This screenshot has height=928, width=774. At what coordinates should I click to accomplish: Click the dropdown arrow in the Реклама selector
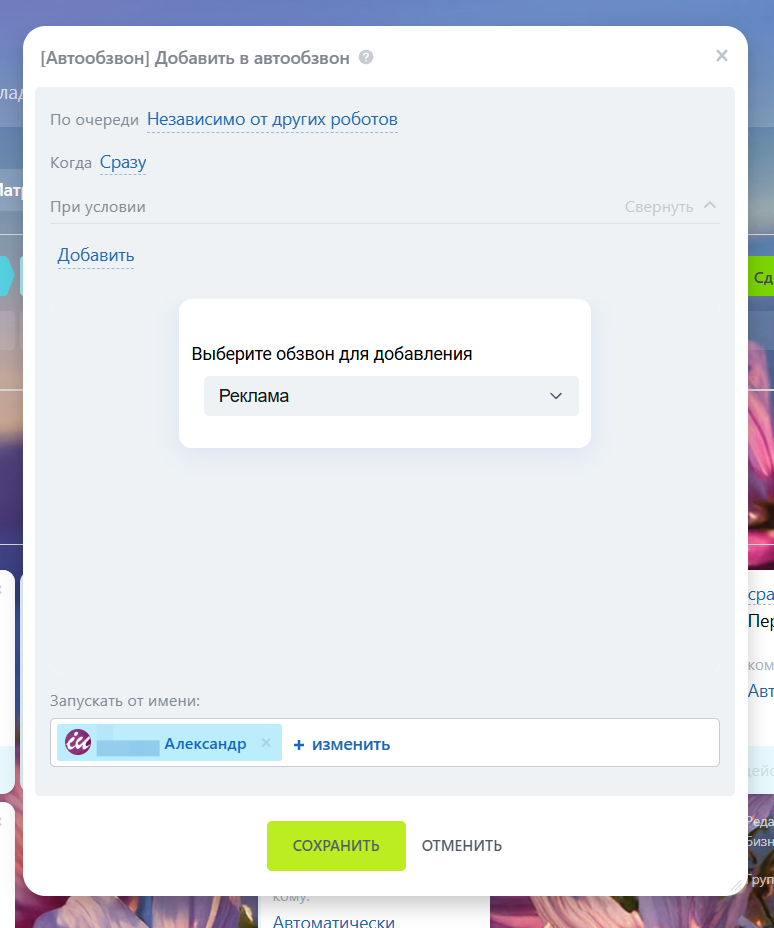(x=556, y=396)
